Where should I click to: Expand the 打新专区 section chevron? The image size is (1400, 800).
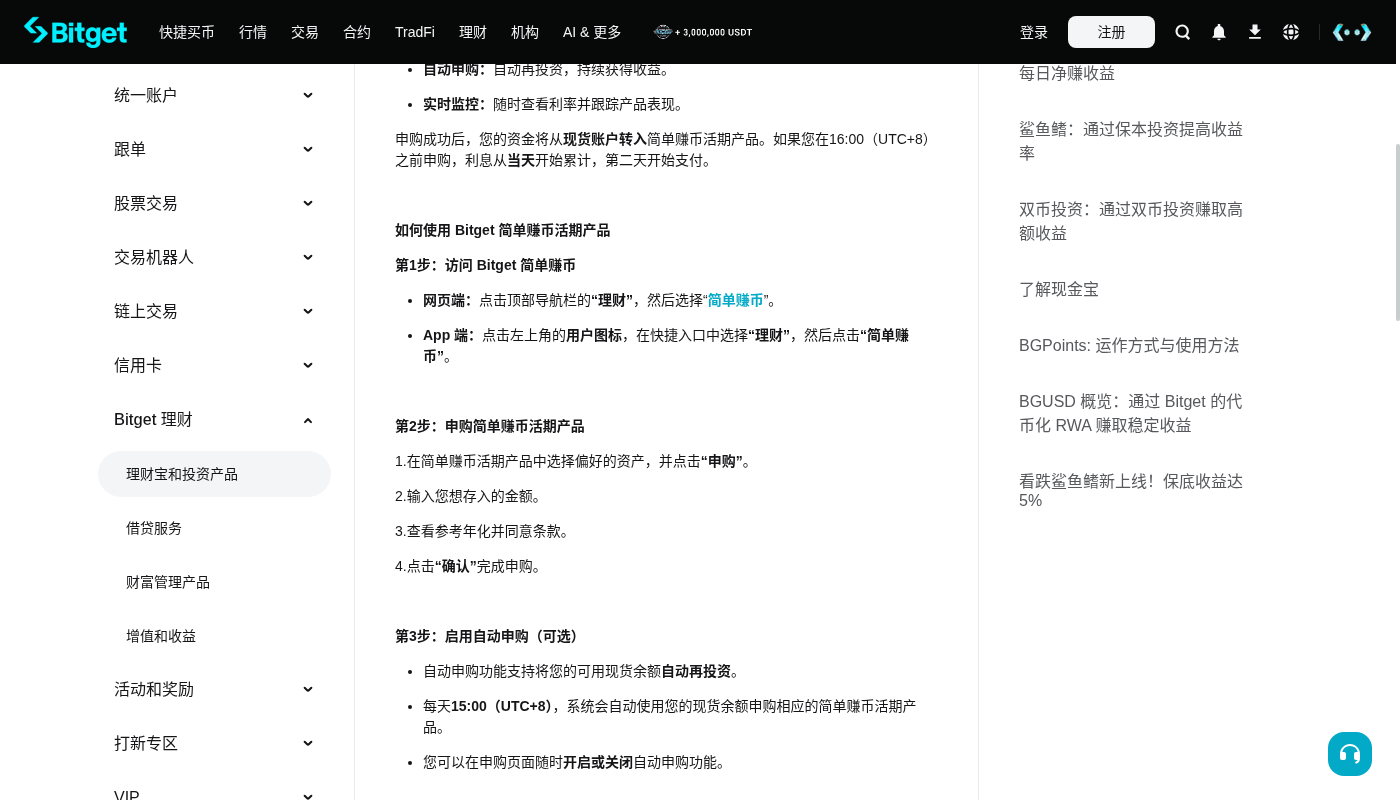point(308,743)
